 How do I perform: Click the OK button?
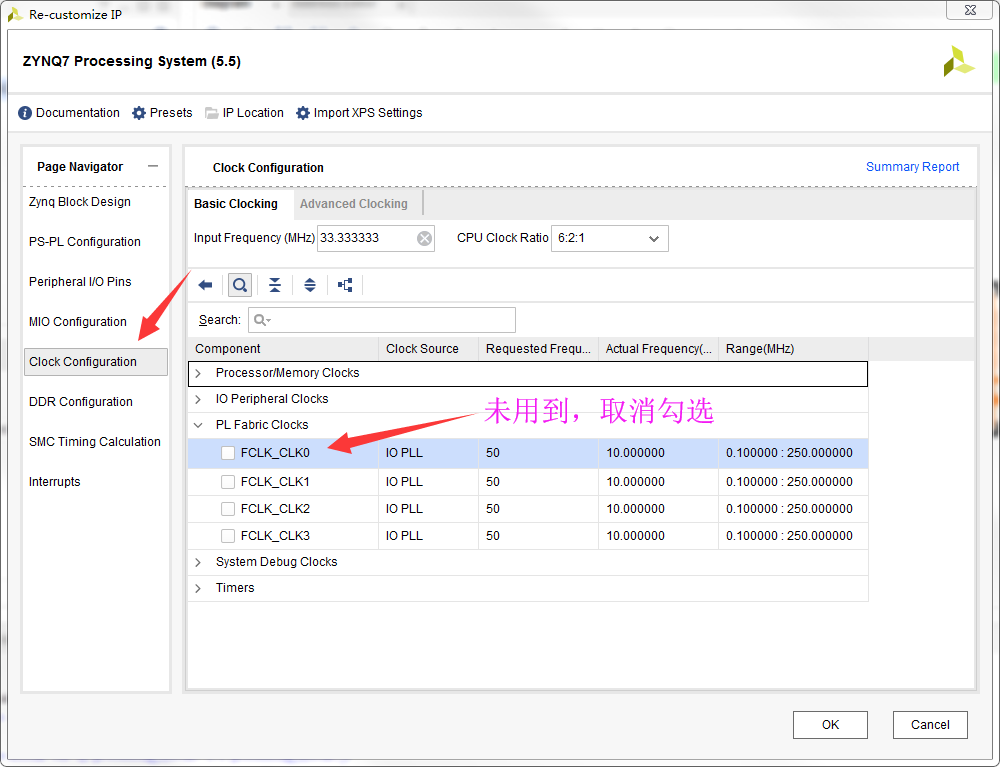tap(830, 725)
